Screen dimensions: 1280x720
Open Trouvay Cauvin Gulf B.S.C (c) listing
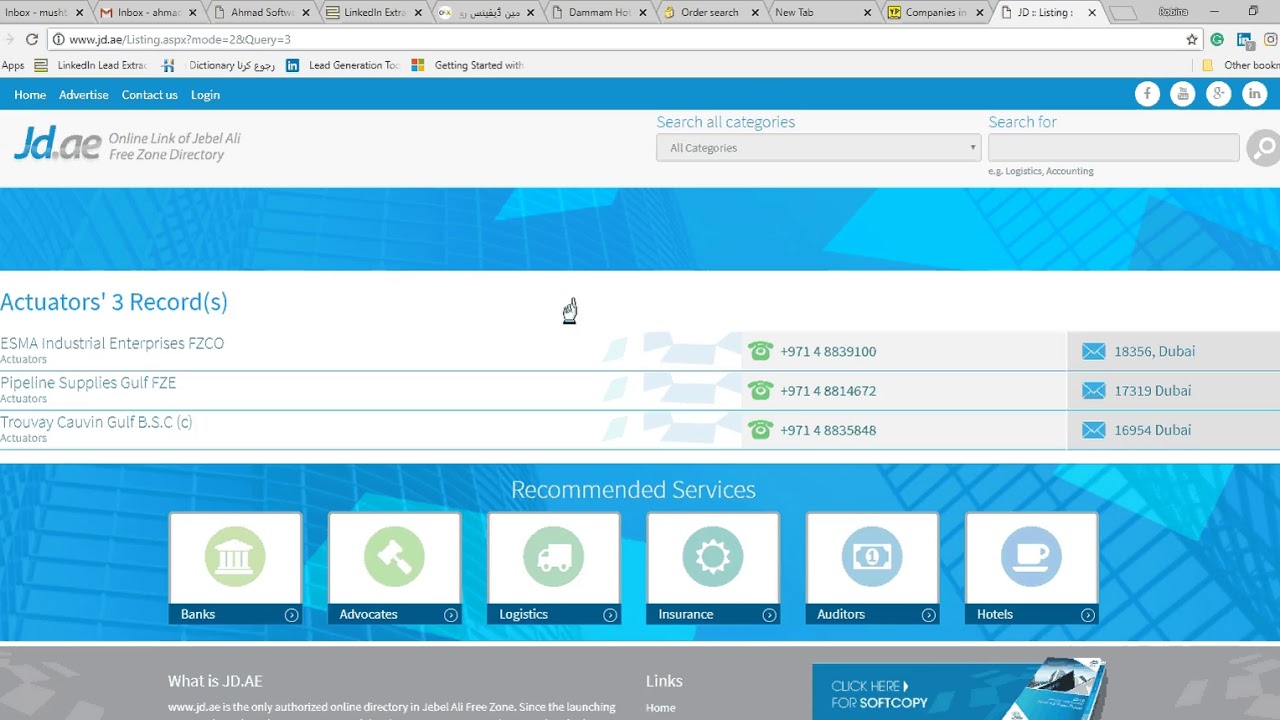(96, 422)
